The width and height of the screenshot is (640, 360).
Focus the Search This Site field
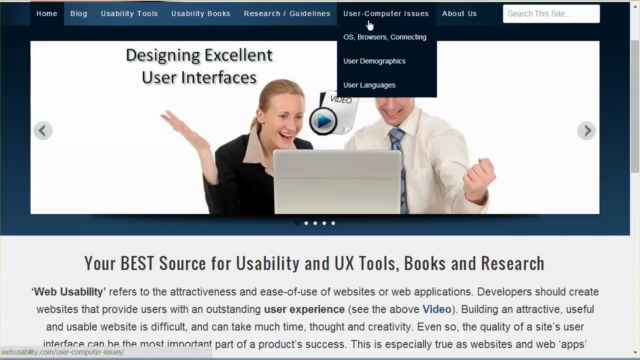551,14
